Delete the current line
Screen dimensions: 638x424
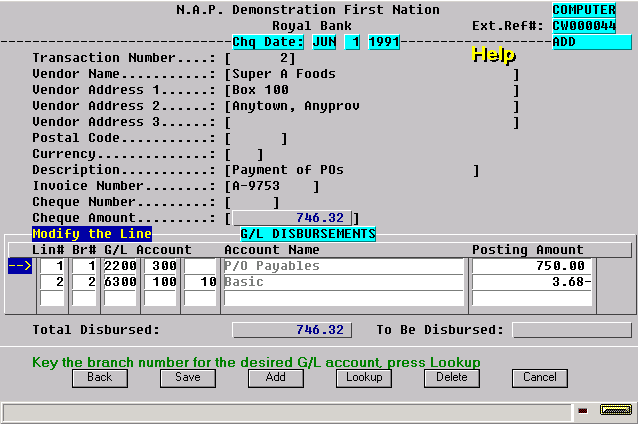452,378
